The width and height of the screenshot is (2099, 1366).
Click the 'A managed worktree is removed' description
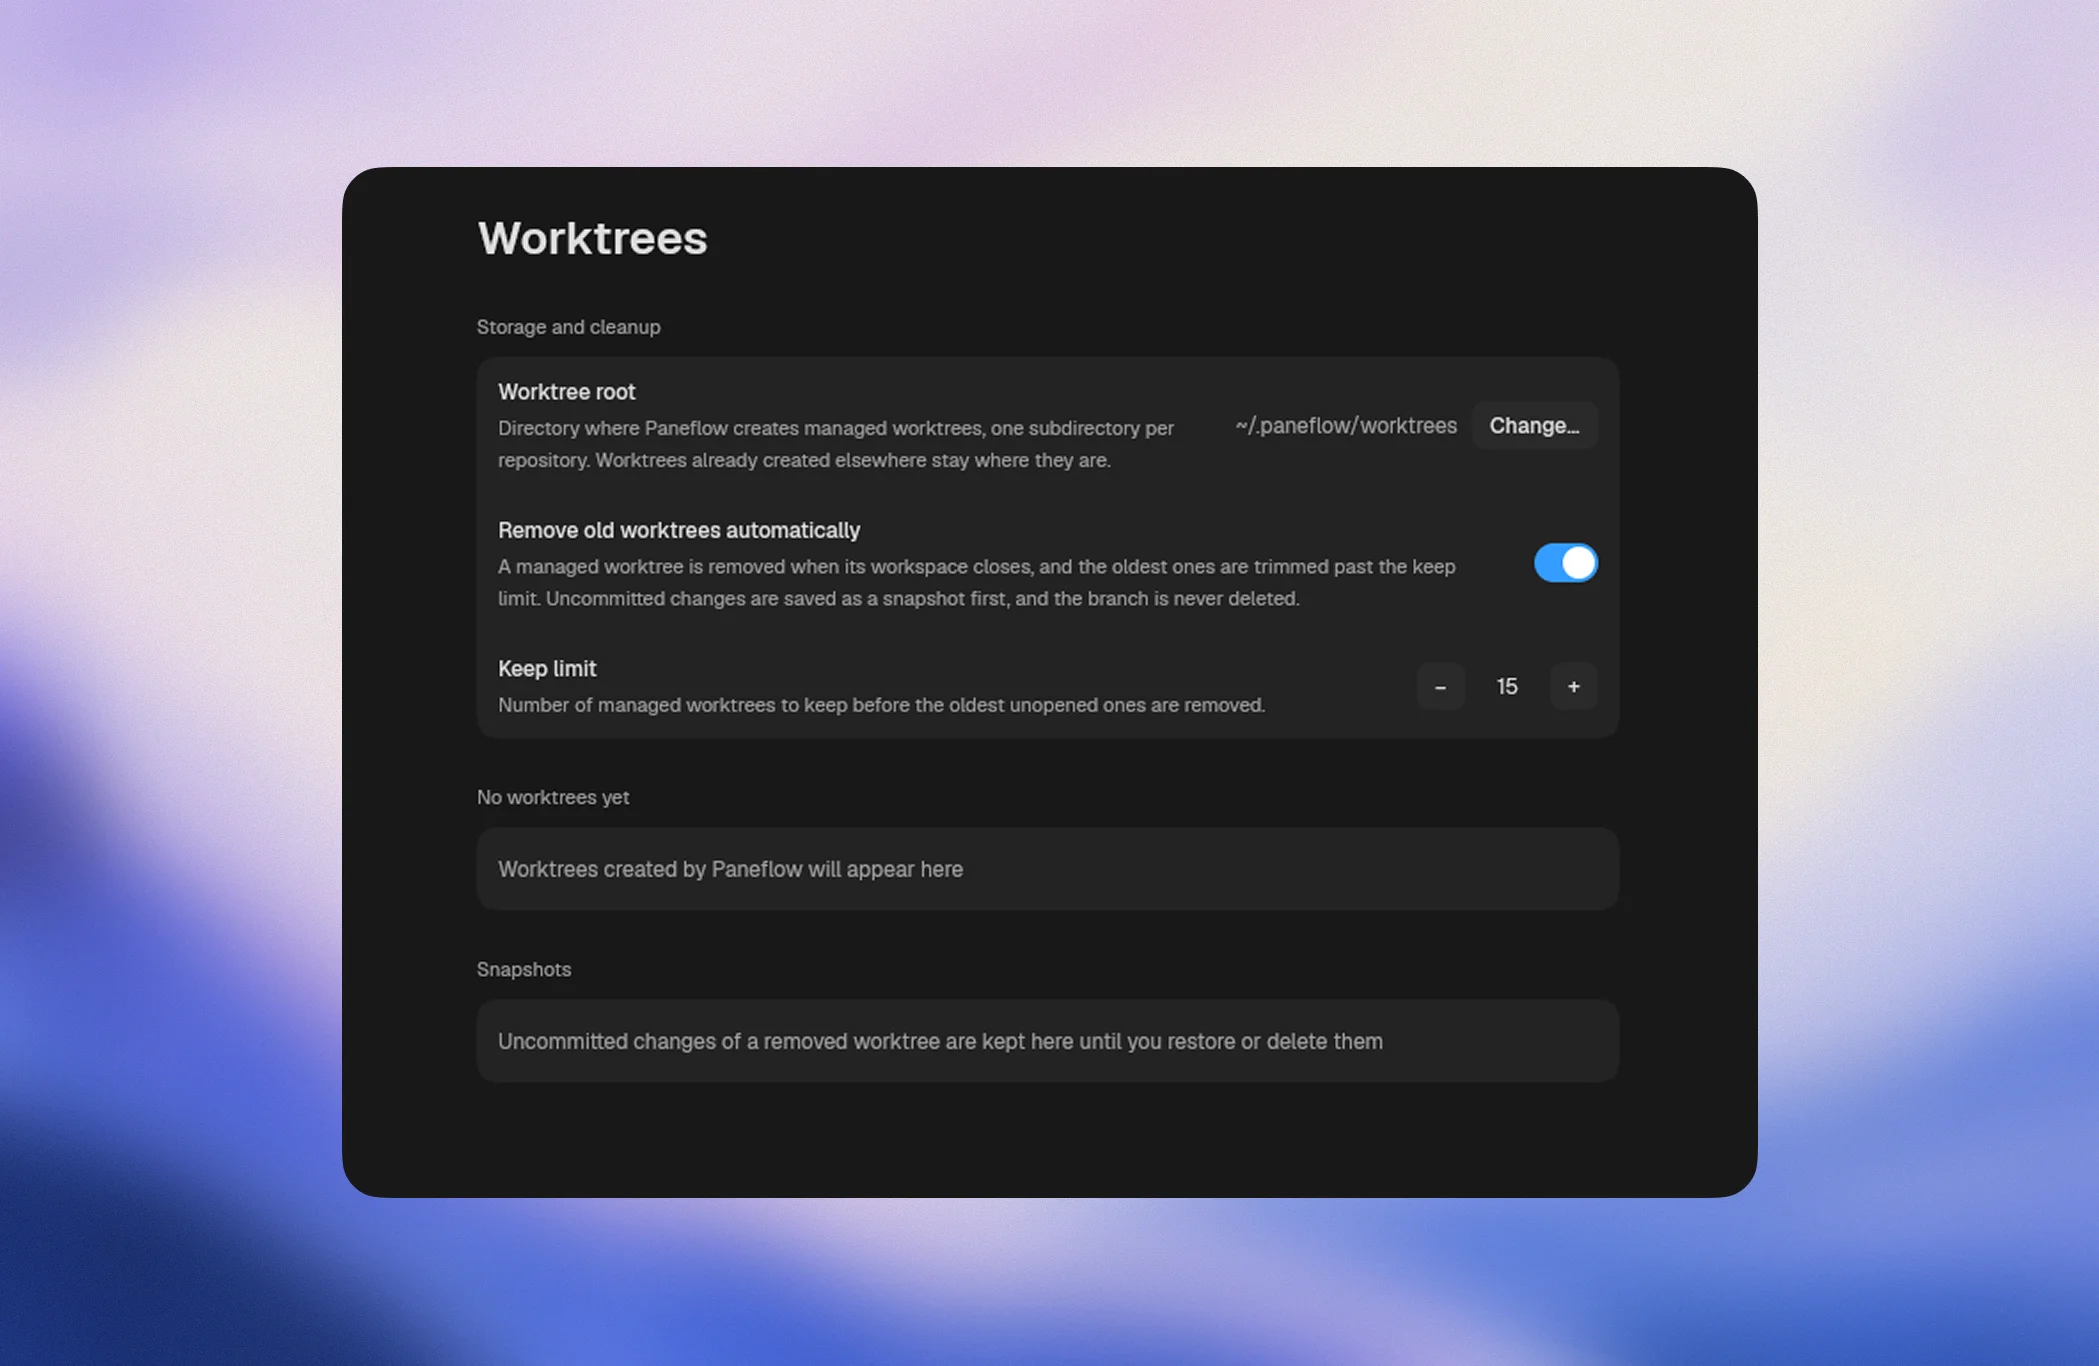977,582
